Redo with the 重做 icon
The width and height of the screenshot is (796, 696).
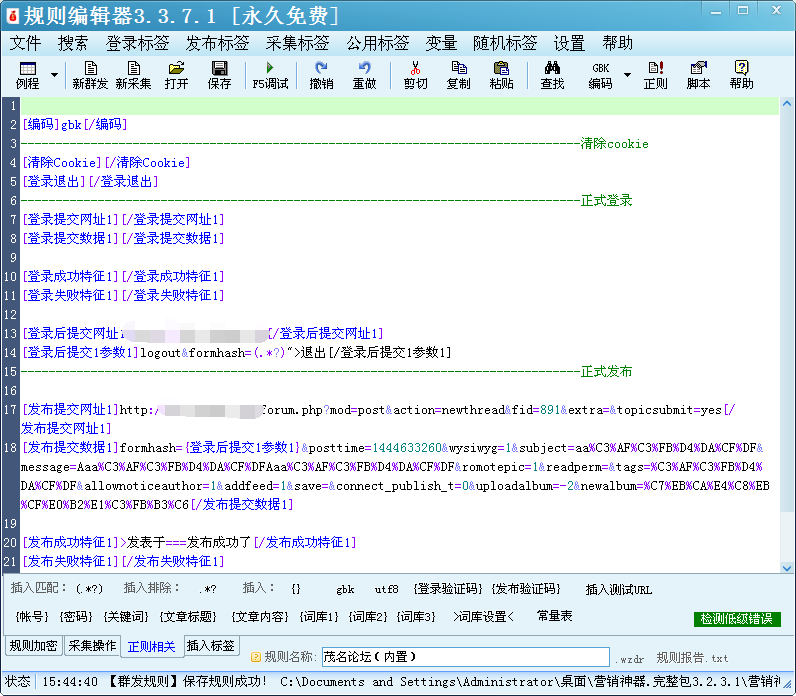coord(364,75)
